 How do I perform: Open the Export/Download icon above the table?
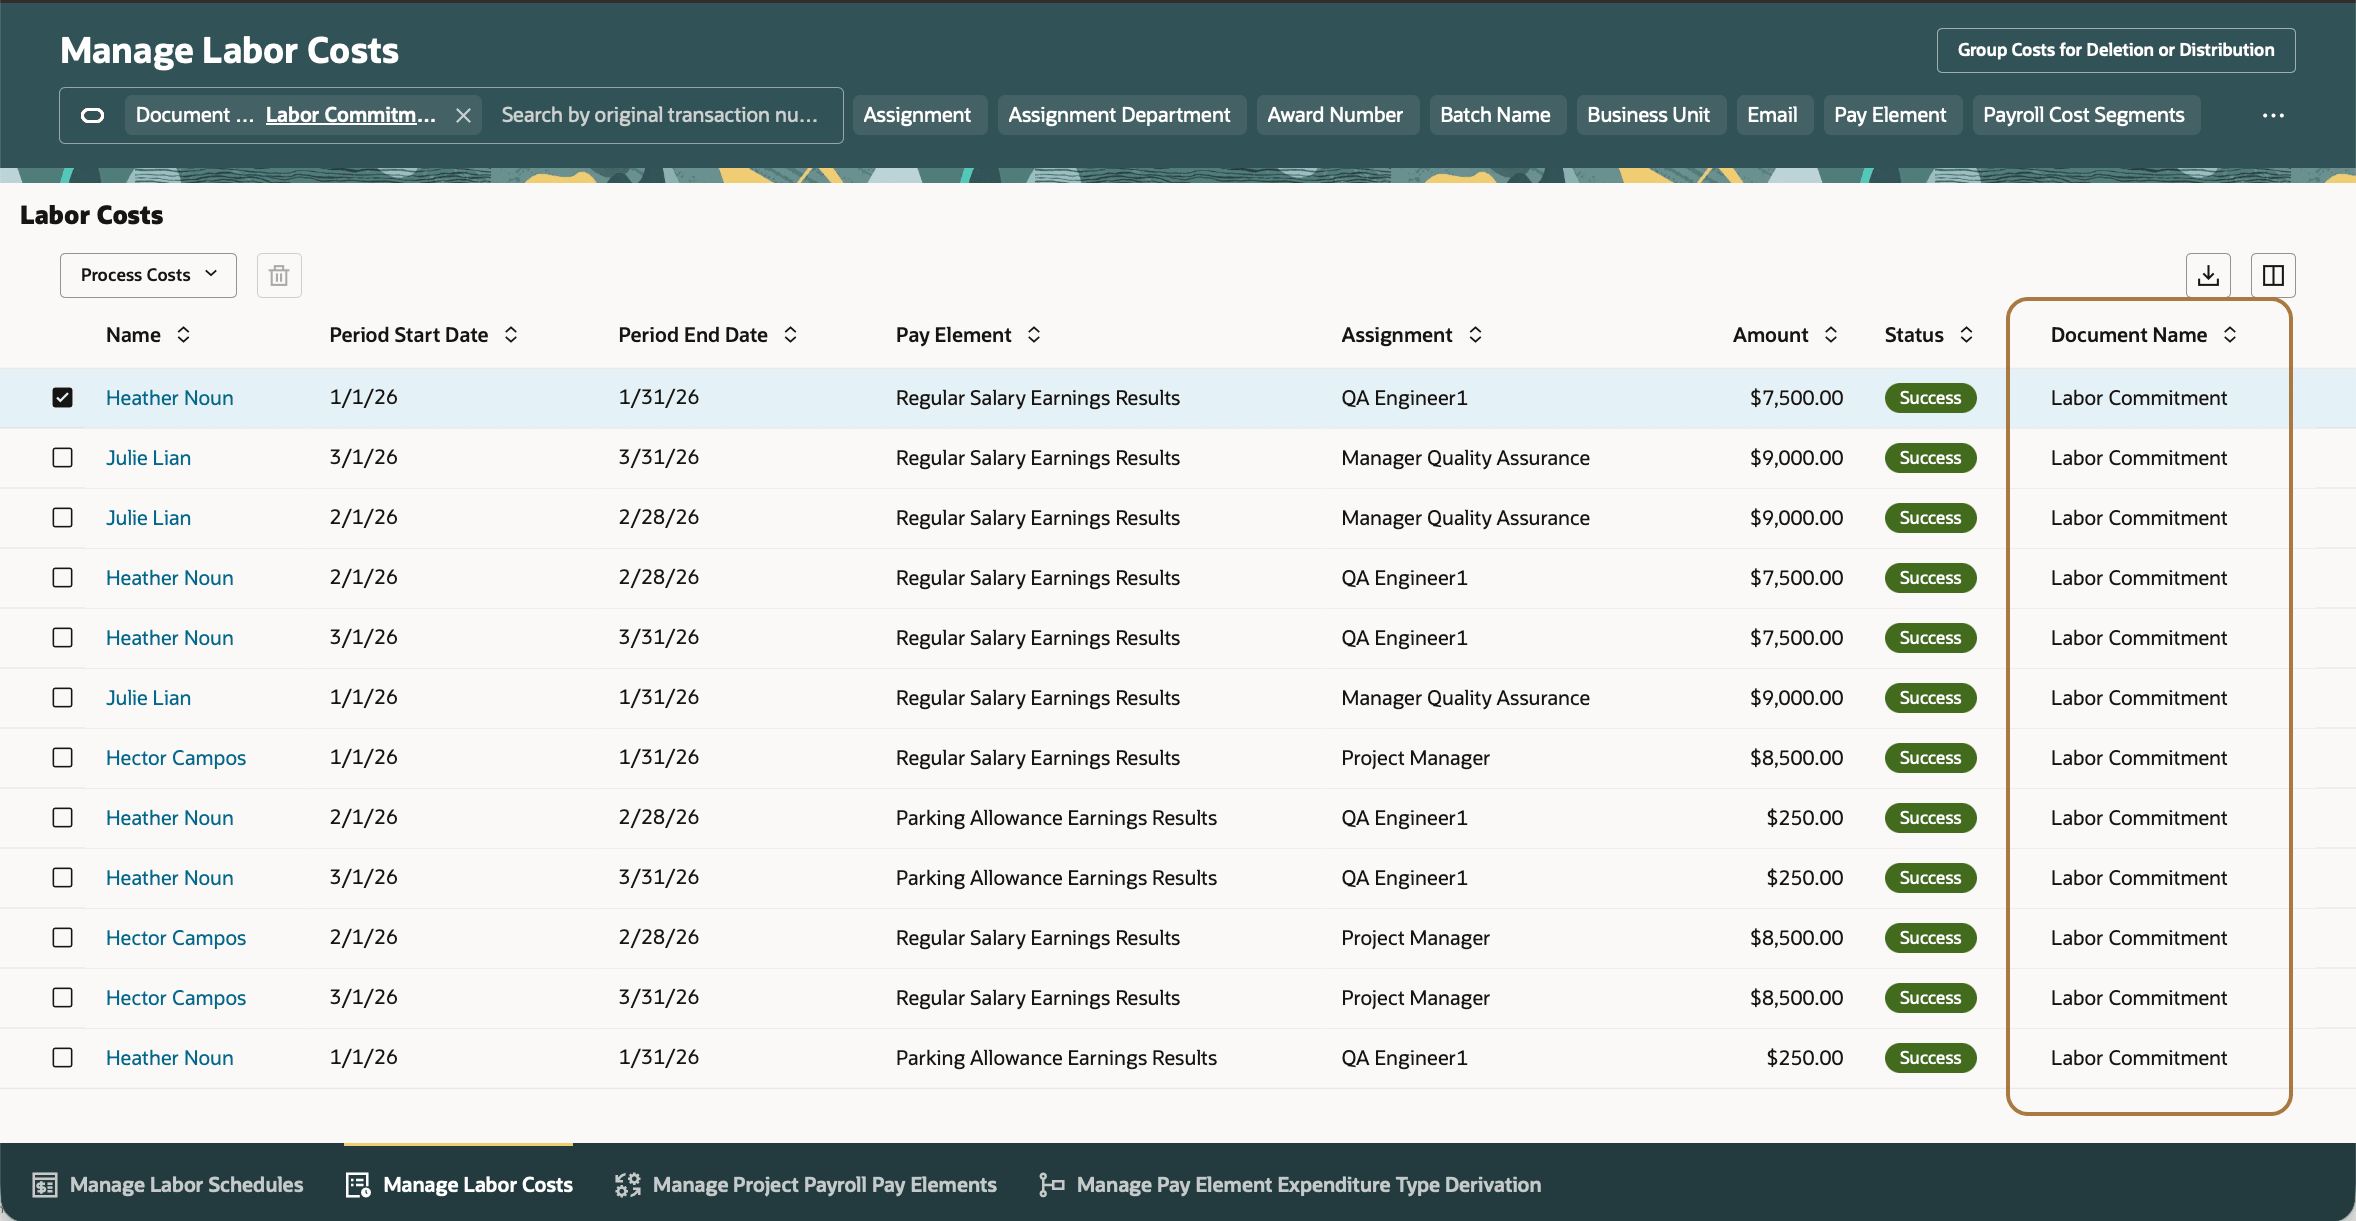click(x=2208, y=275)
